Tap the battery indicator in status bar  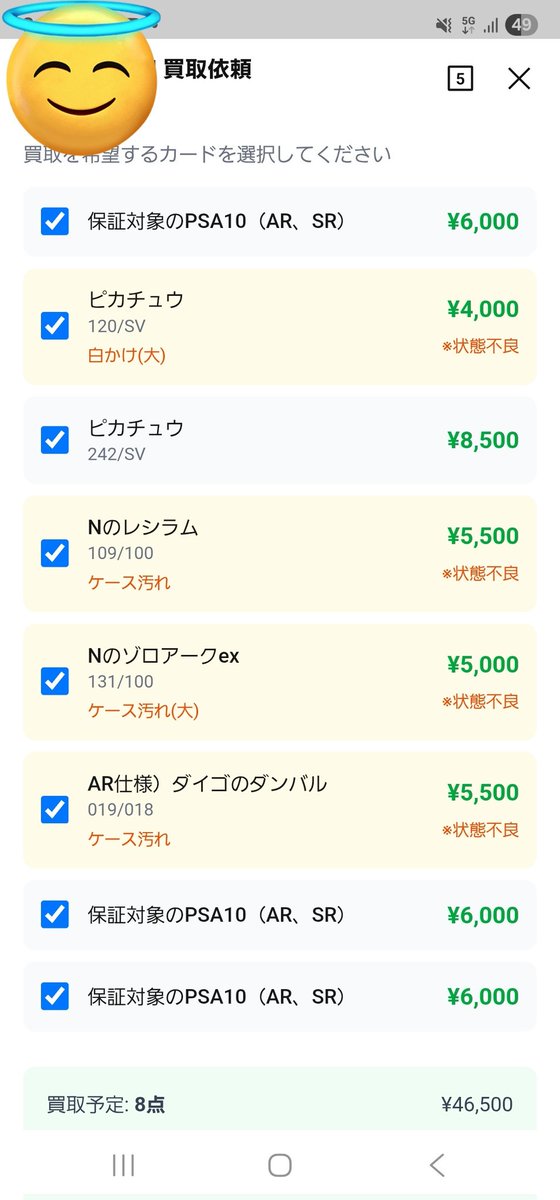520,25
